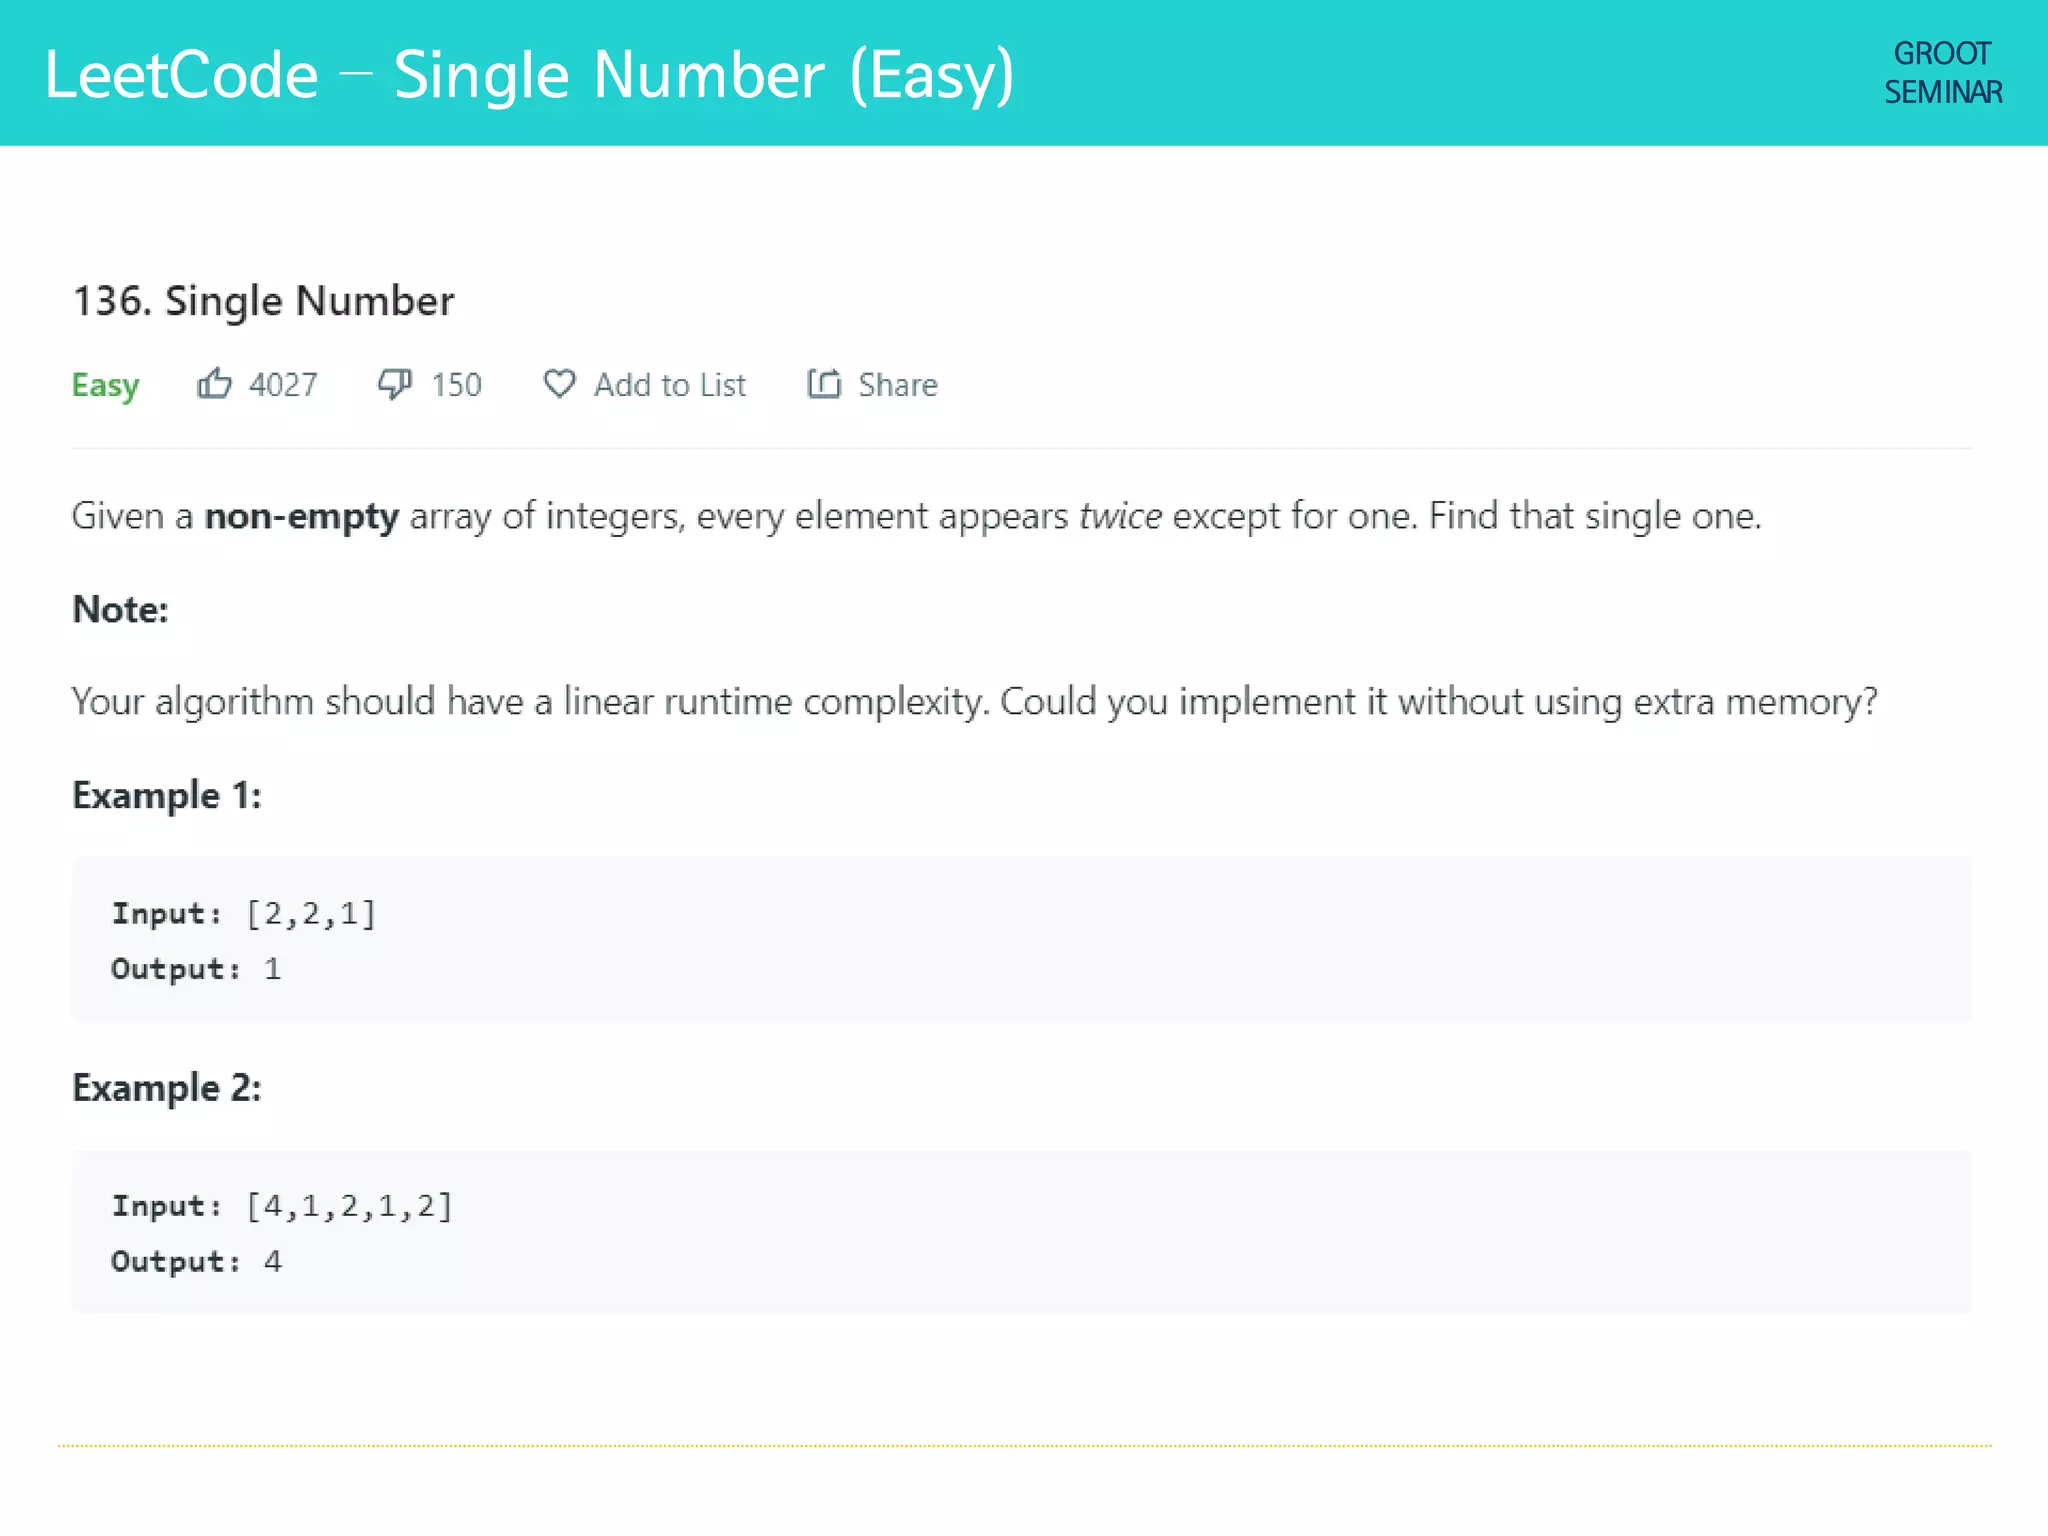Click the GROOT SEMINAR text in header
Viewport: 2048px width, 1536px height.
tap(1942, 73)
